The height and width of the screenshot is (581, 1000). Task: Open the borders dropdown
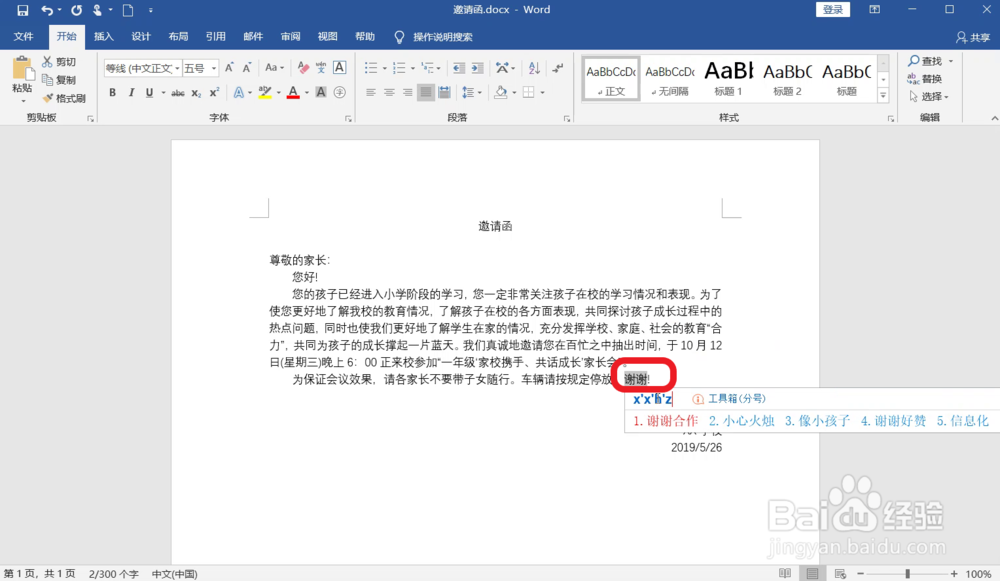click(543, 92)
